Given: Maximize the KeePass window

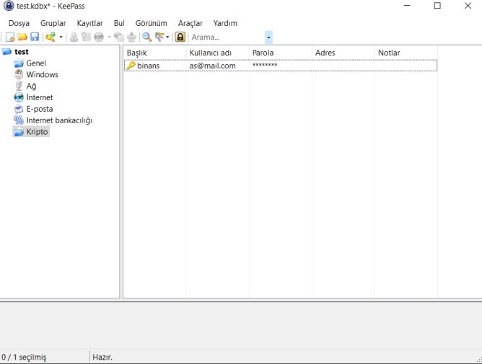Looking at the screenshot, I should [437, 6].
